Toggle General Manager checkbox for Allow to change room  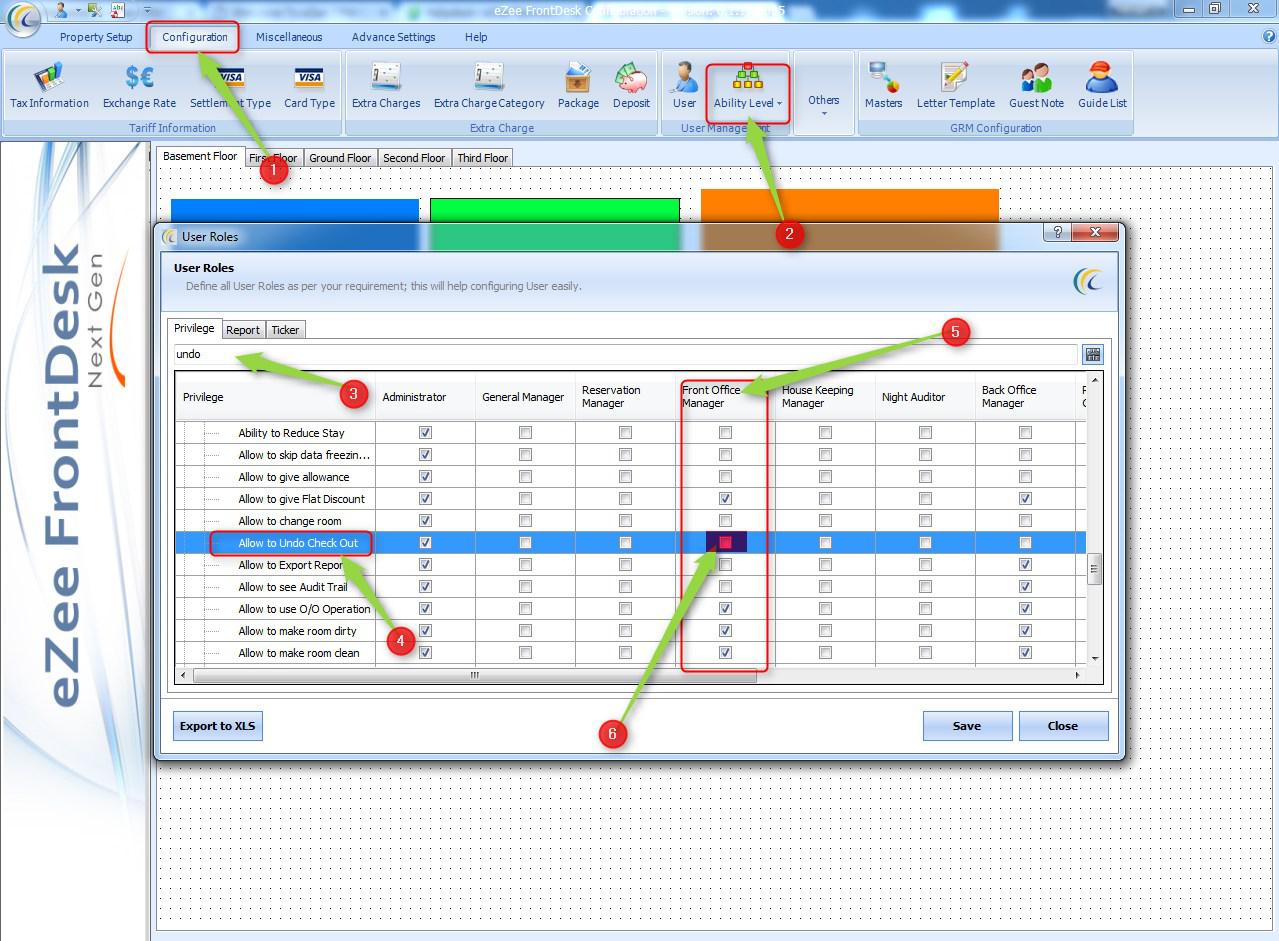(x=525, y=521)
